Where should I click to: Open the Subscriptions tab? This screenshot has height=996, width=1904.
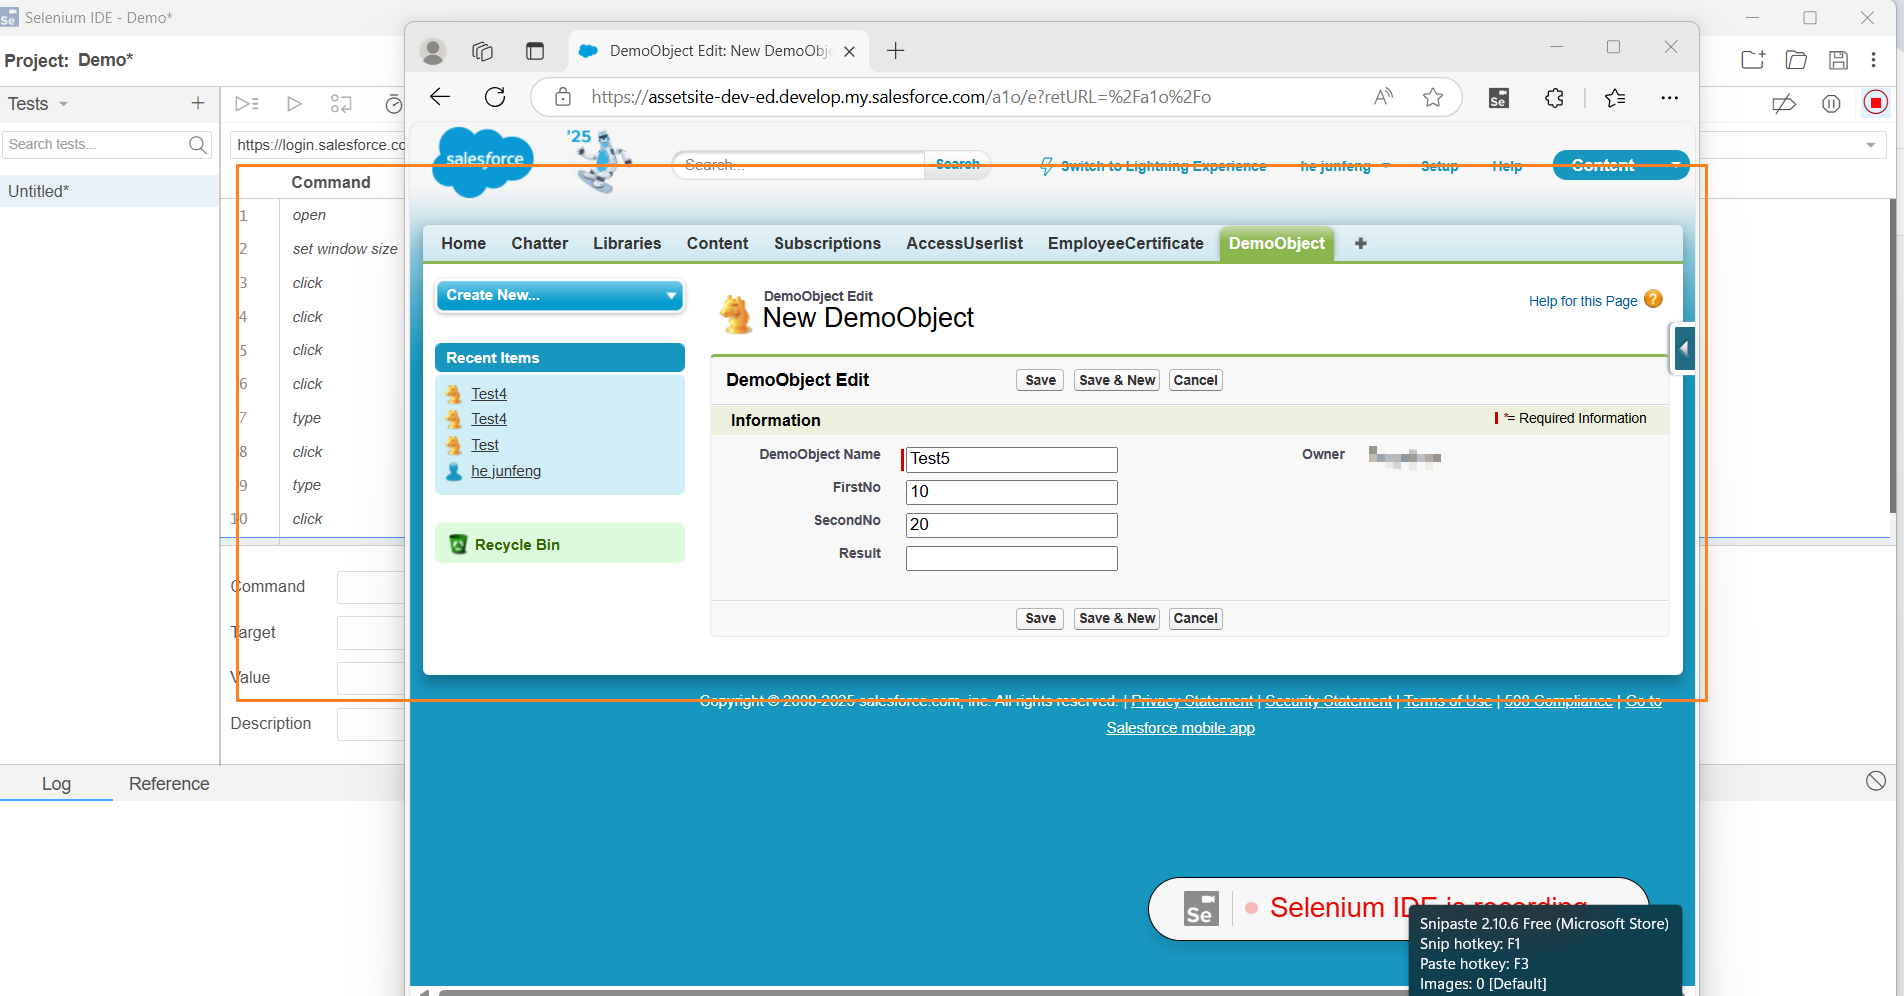[x=827, y=243]
